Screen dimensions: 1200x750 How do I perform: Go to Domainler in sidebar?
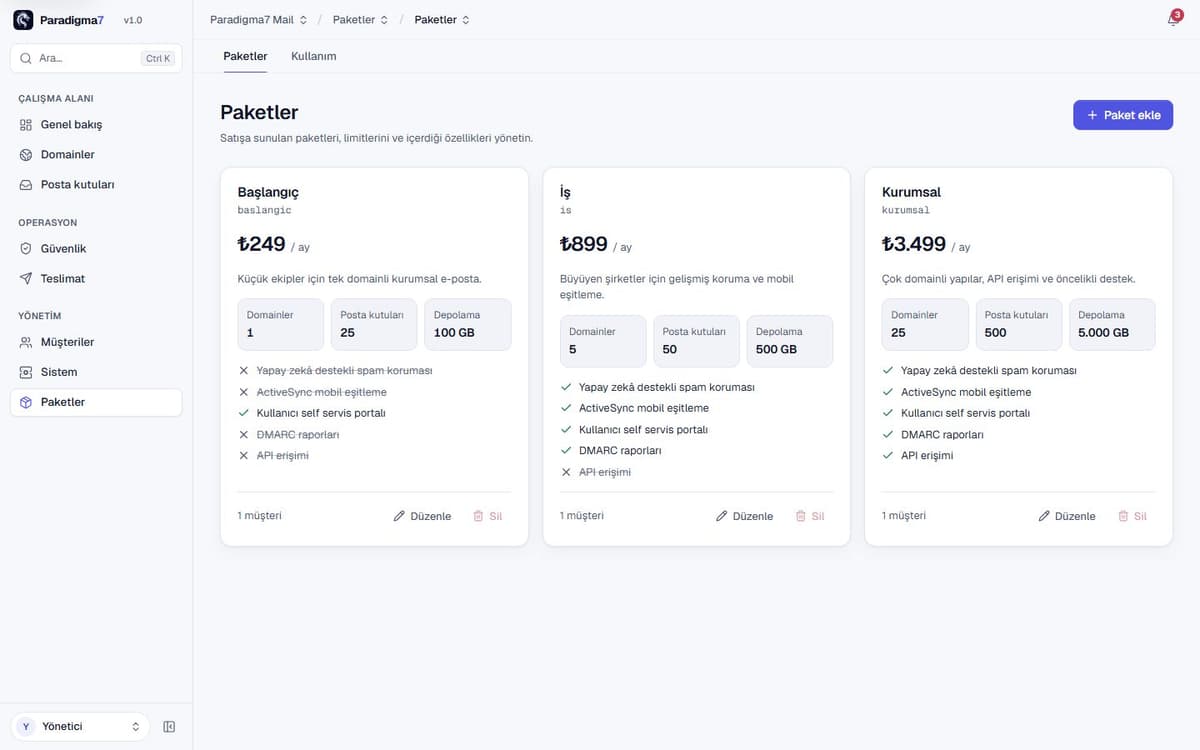click(x=96, y=155)
